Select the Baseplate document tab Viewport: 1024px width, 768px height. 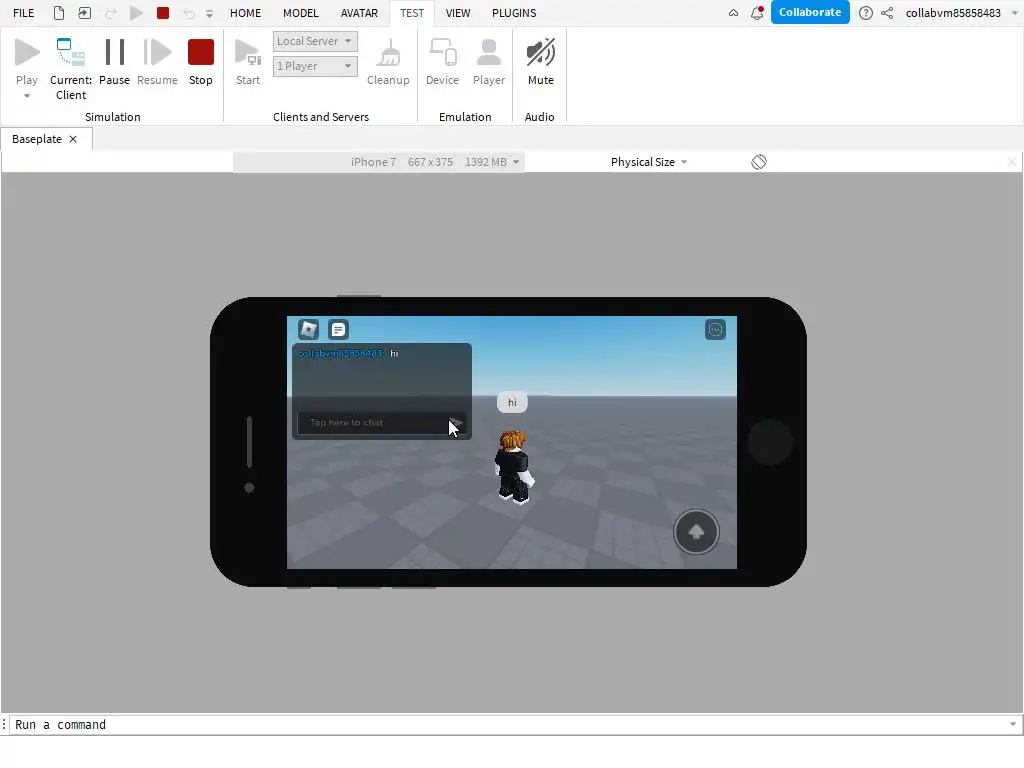tap(37, 139)
